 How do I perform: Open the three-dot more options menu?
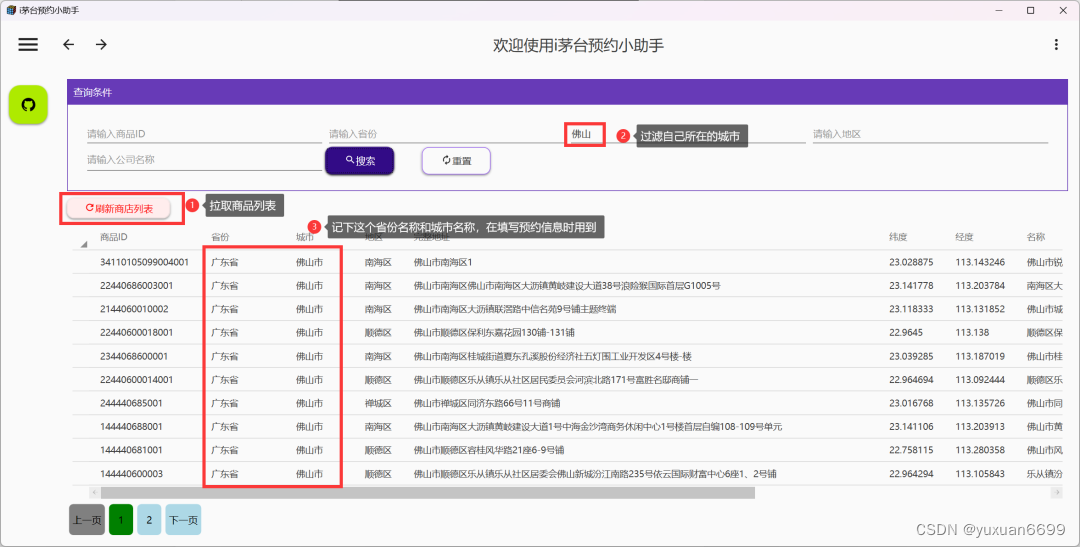1056,45
